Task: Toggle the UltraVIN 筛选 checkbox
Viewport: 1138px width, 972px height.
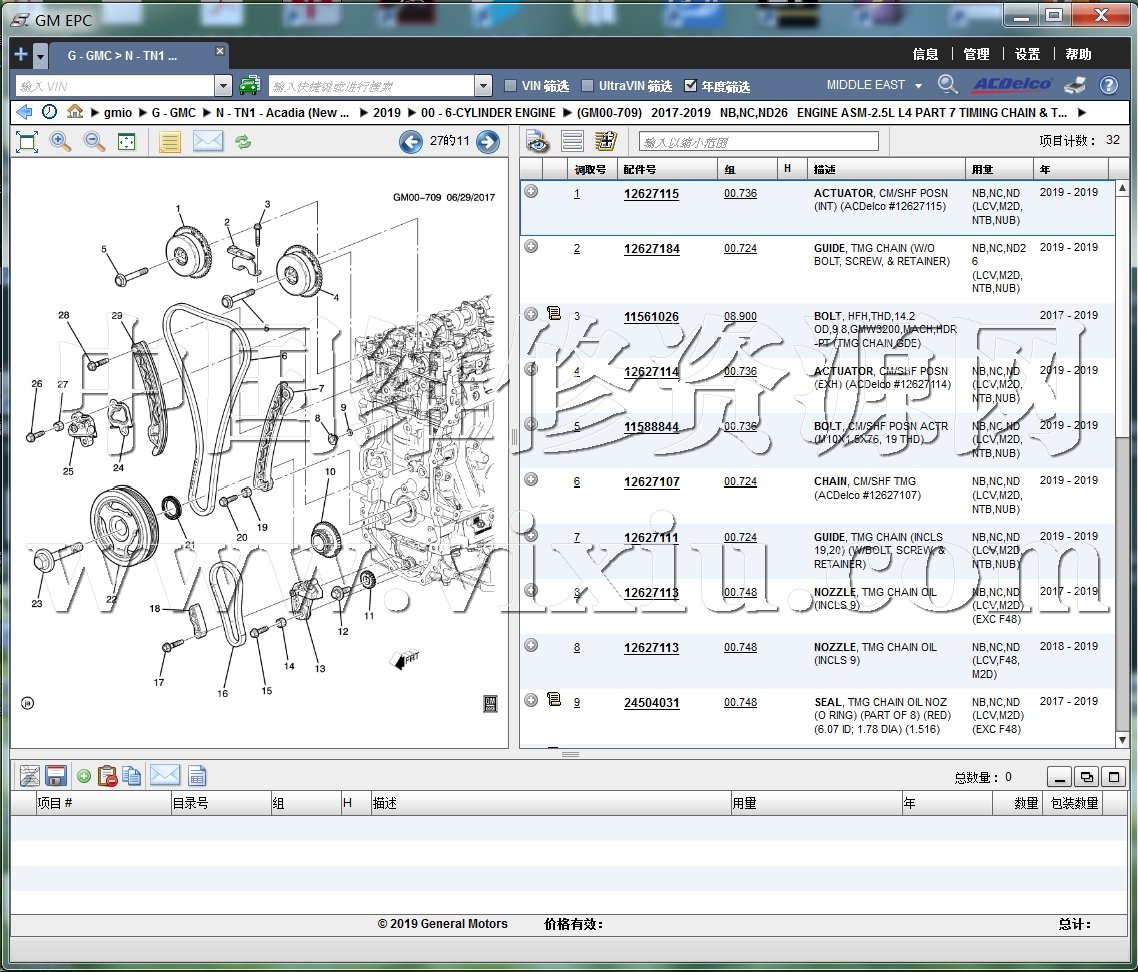Action: coord(588,86)
